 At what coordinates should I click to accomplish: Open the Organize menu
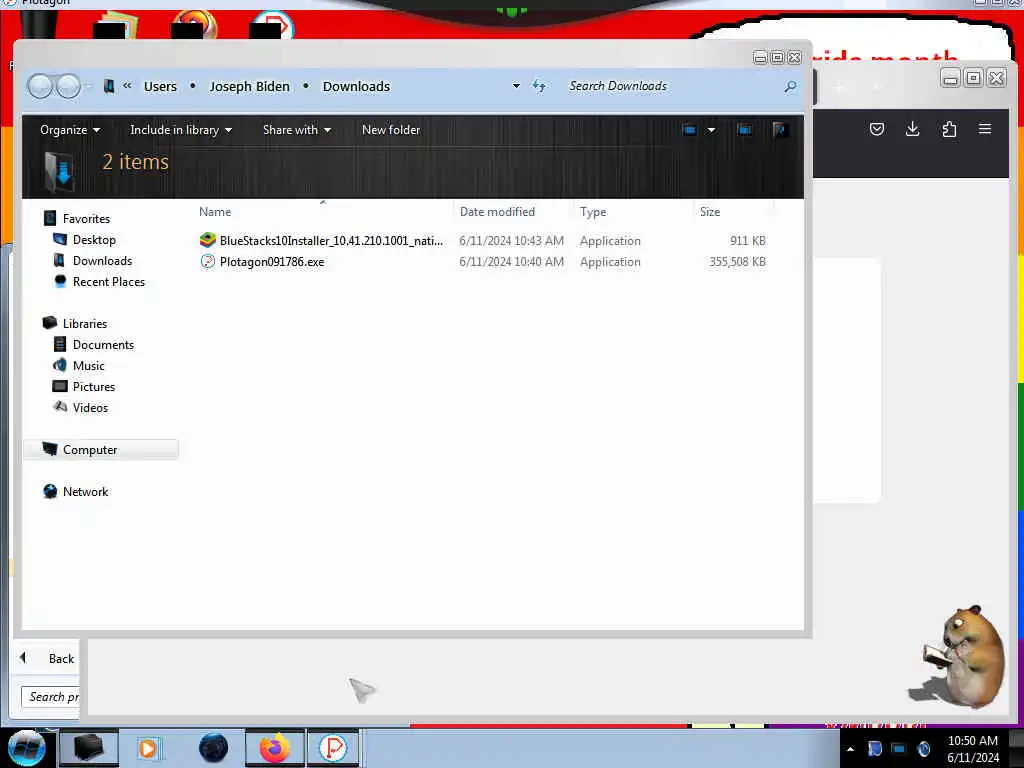tap(70, 130)
